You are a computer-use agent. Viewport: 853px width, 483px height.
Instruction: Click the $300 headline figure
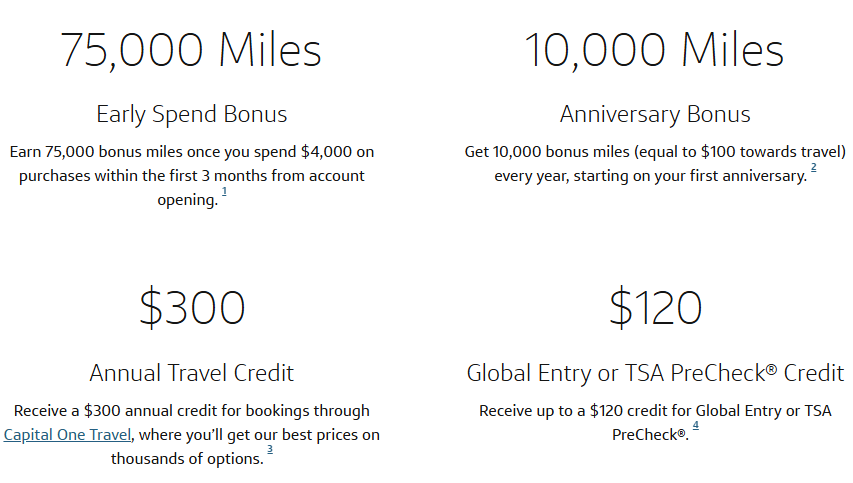coord(191,308)
